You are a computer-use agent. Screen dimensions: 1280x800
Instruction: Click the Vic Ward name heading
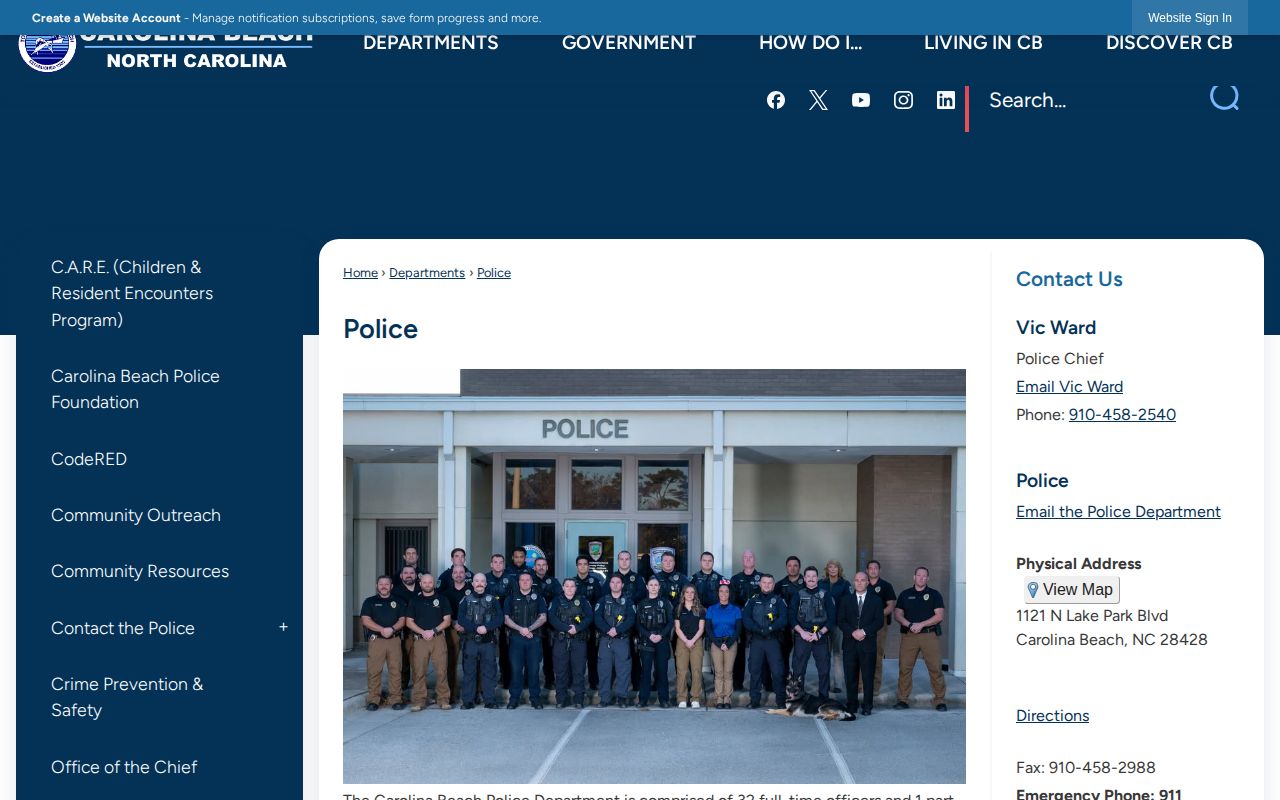point(1056,328)
